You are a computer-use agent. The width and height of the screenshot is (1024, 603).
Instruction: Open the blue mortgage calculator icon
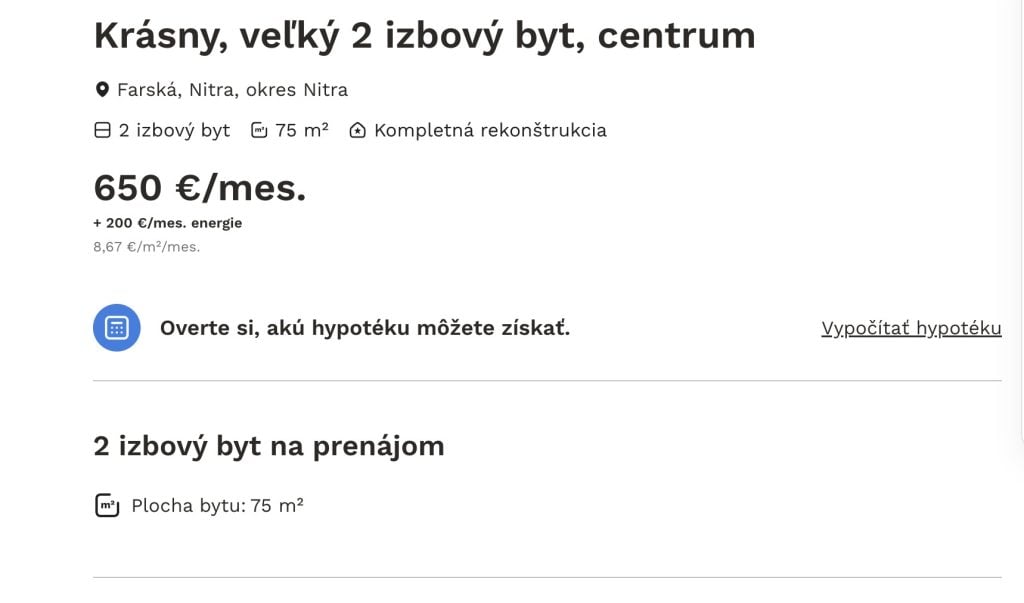tap(117, 327)
